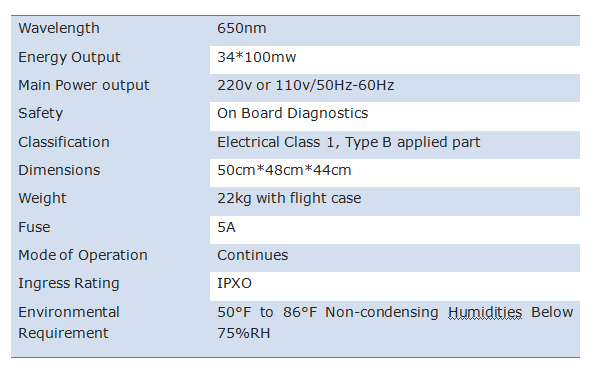Click the underlined word Humidities
595x372 pixels.
click(x=485, y=313)
